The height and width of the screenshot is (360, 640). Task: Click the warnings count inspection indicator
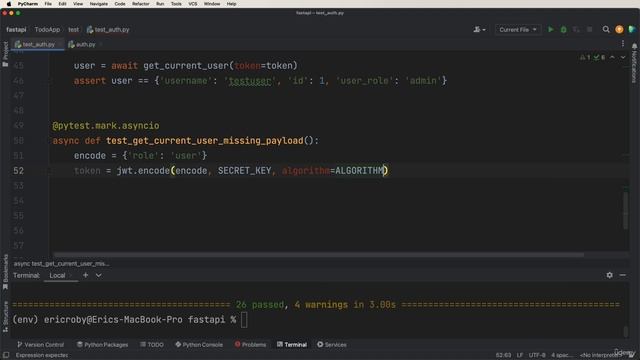point(585,57)
